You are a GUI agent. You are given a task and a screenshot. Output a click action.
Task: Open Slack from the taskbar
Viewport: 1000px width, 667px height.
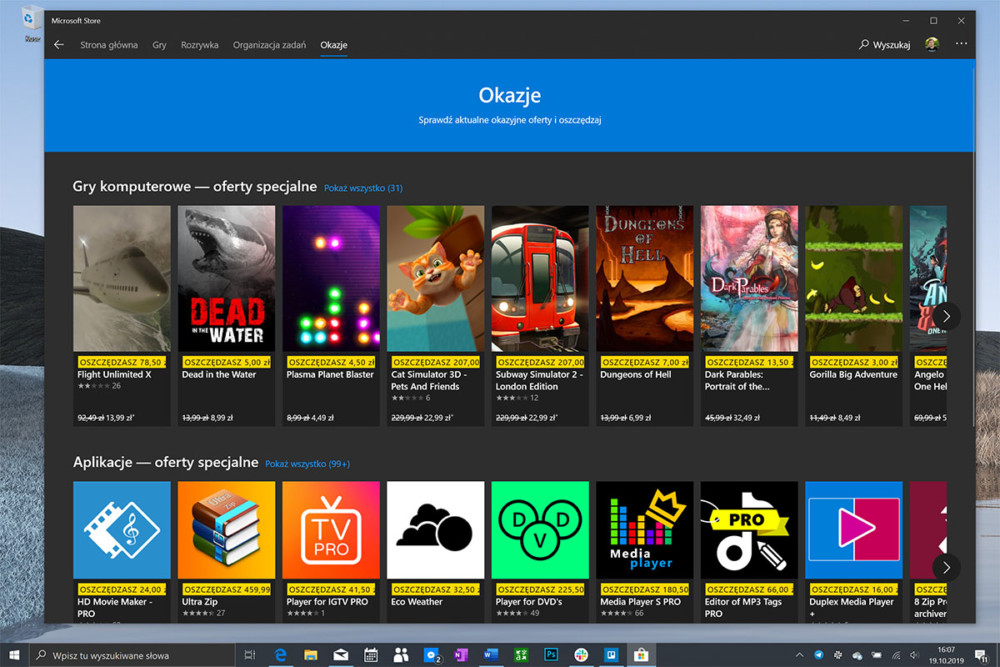581,655
